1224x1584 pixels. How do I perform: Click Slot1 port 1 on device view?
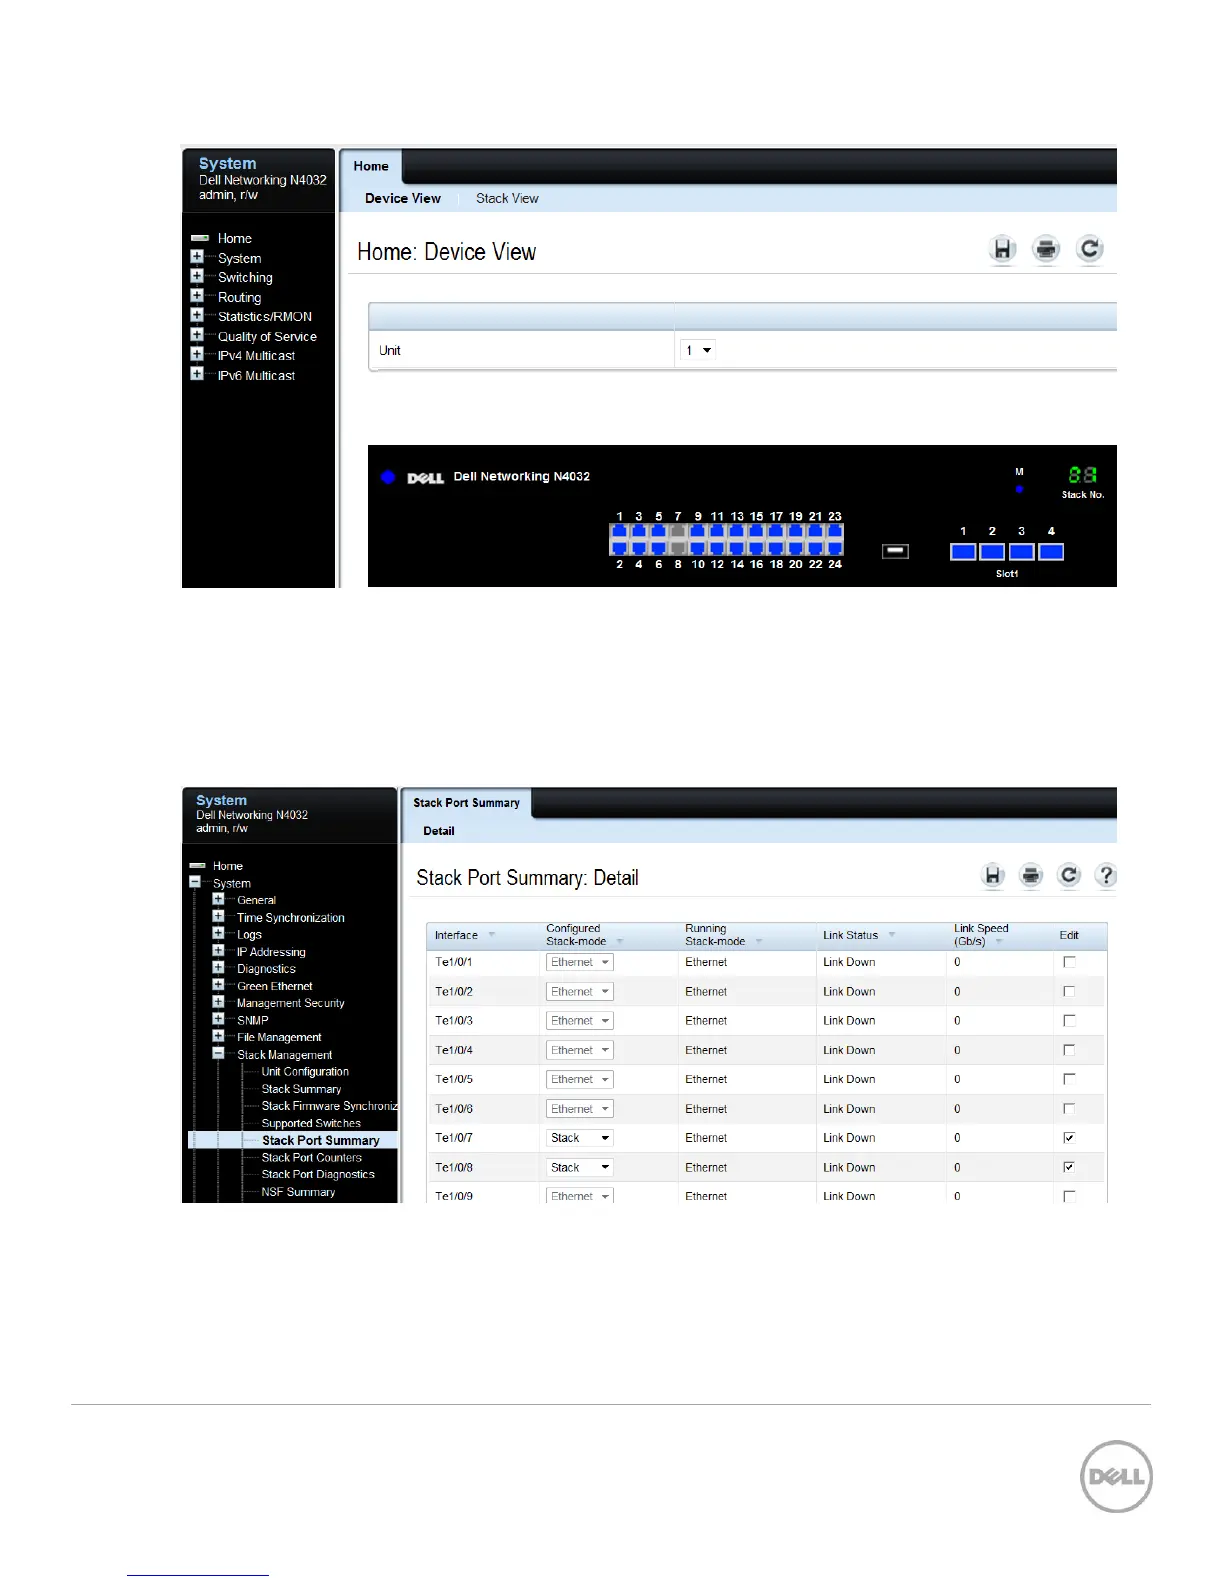(963, 552)
